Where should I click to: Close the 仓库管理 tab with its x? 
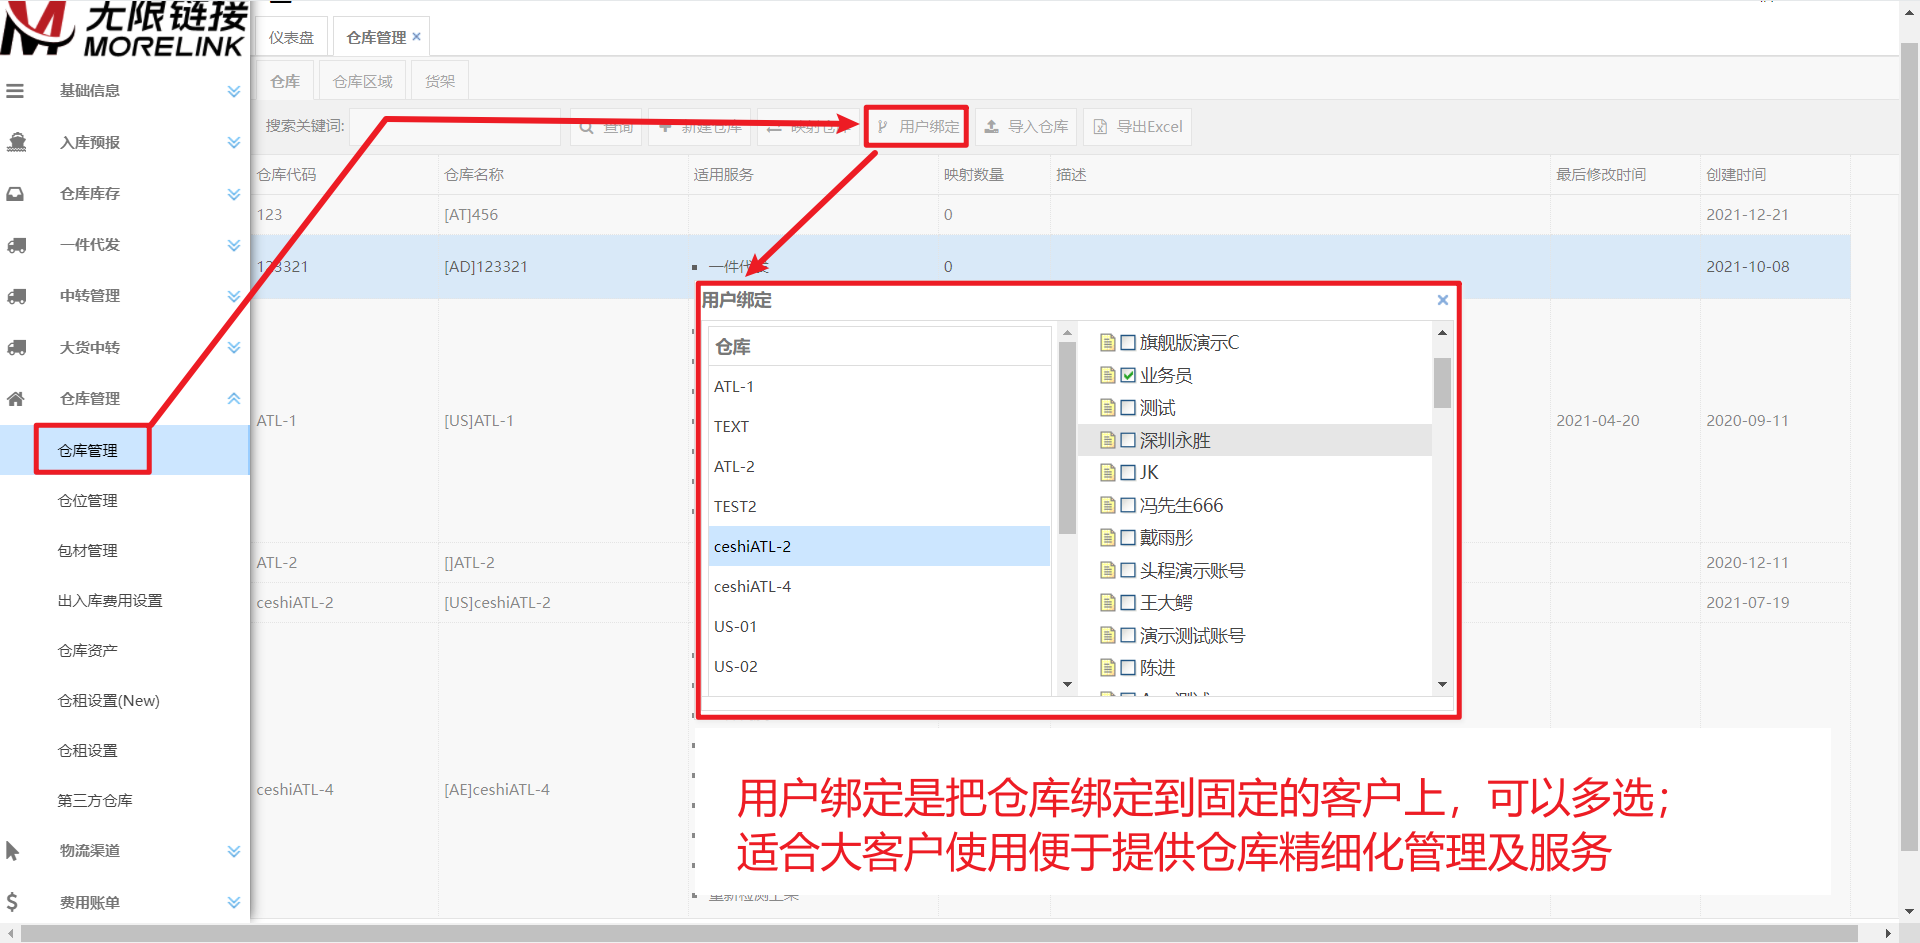point(417,37)
